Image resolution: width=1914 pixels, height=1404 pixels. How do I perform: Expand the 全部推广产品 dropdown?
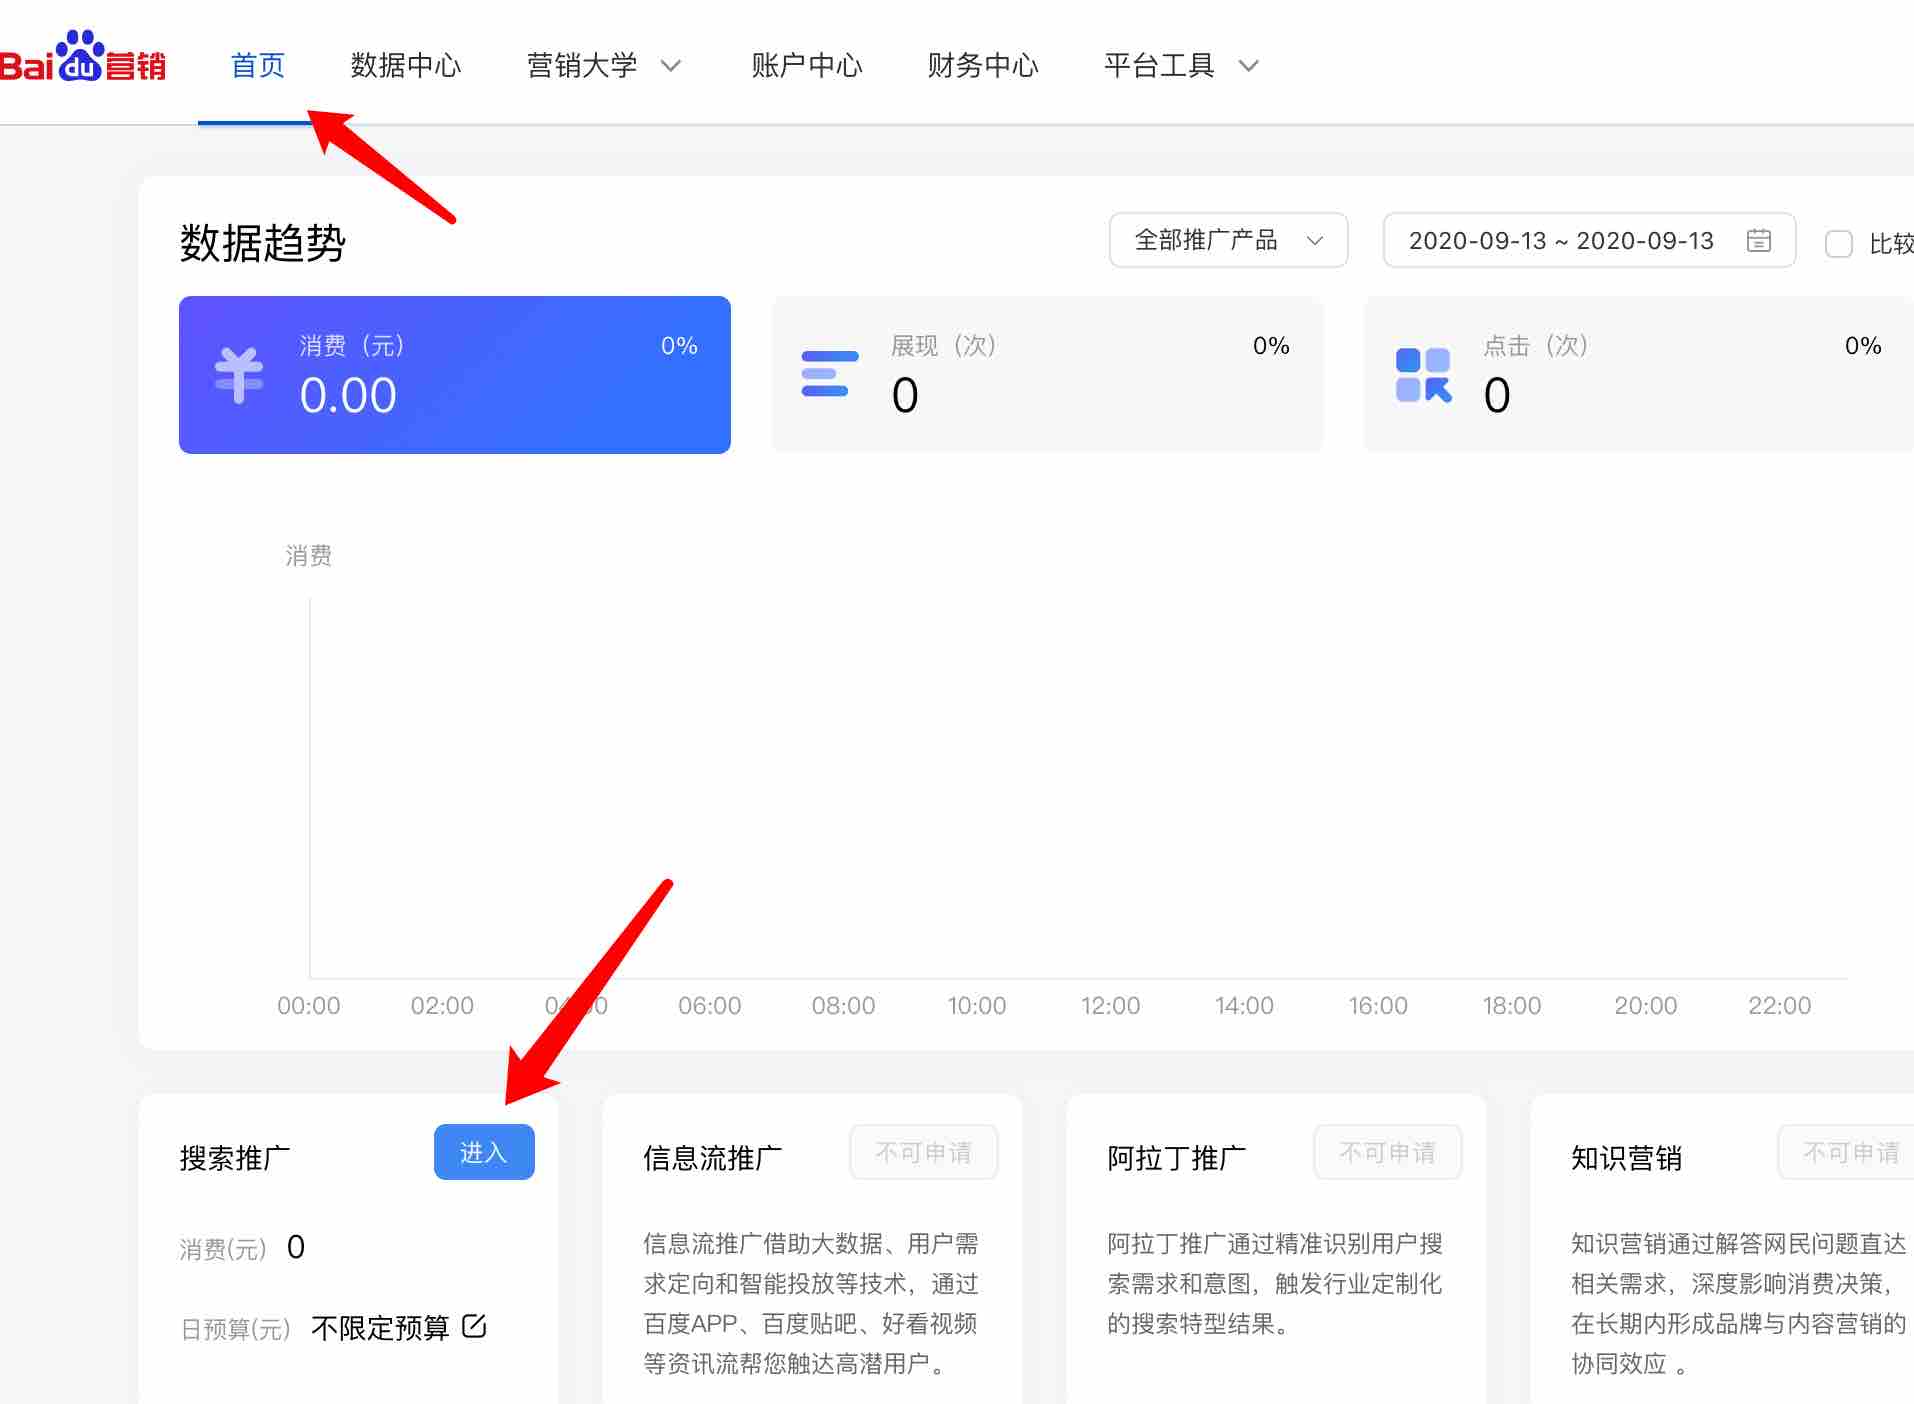pos(1228,241)
